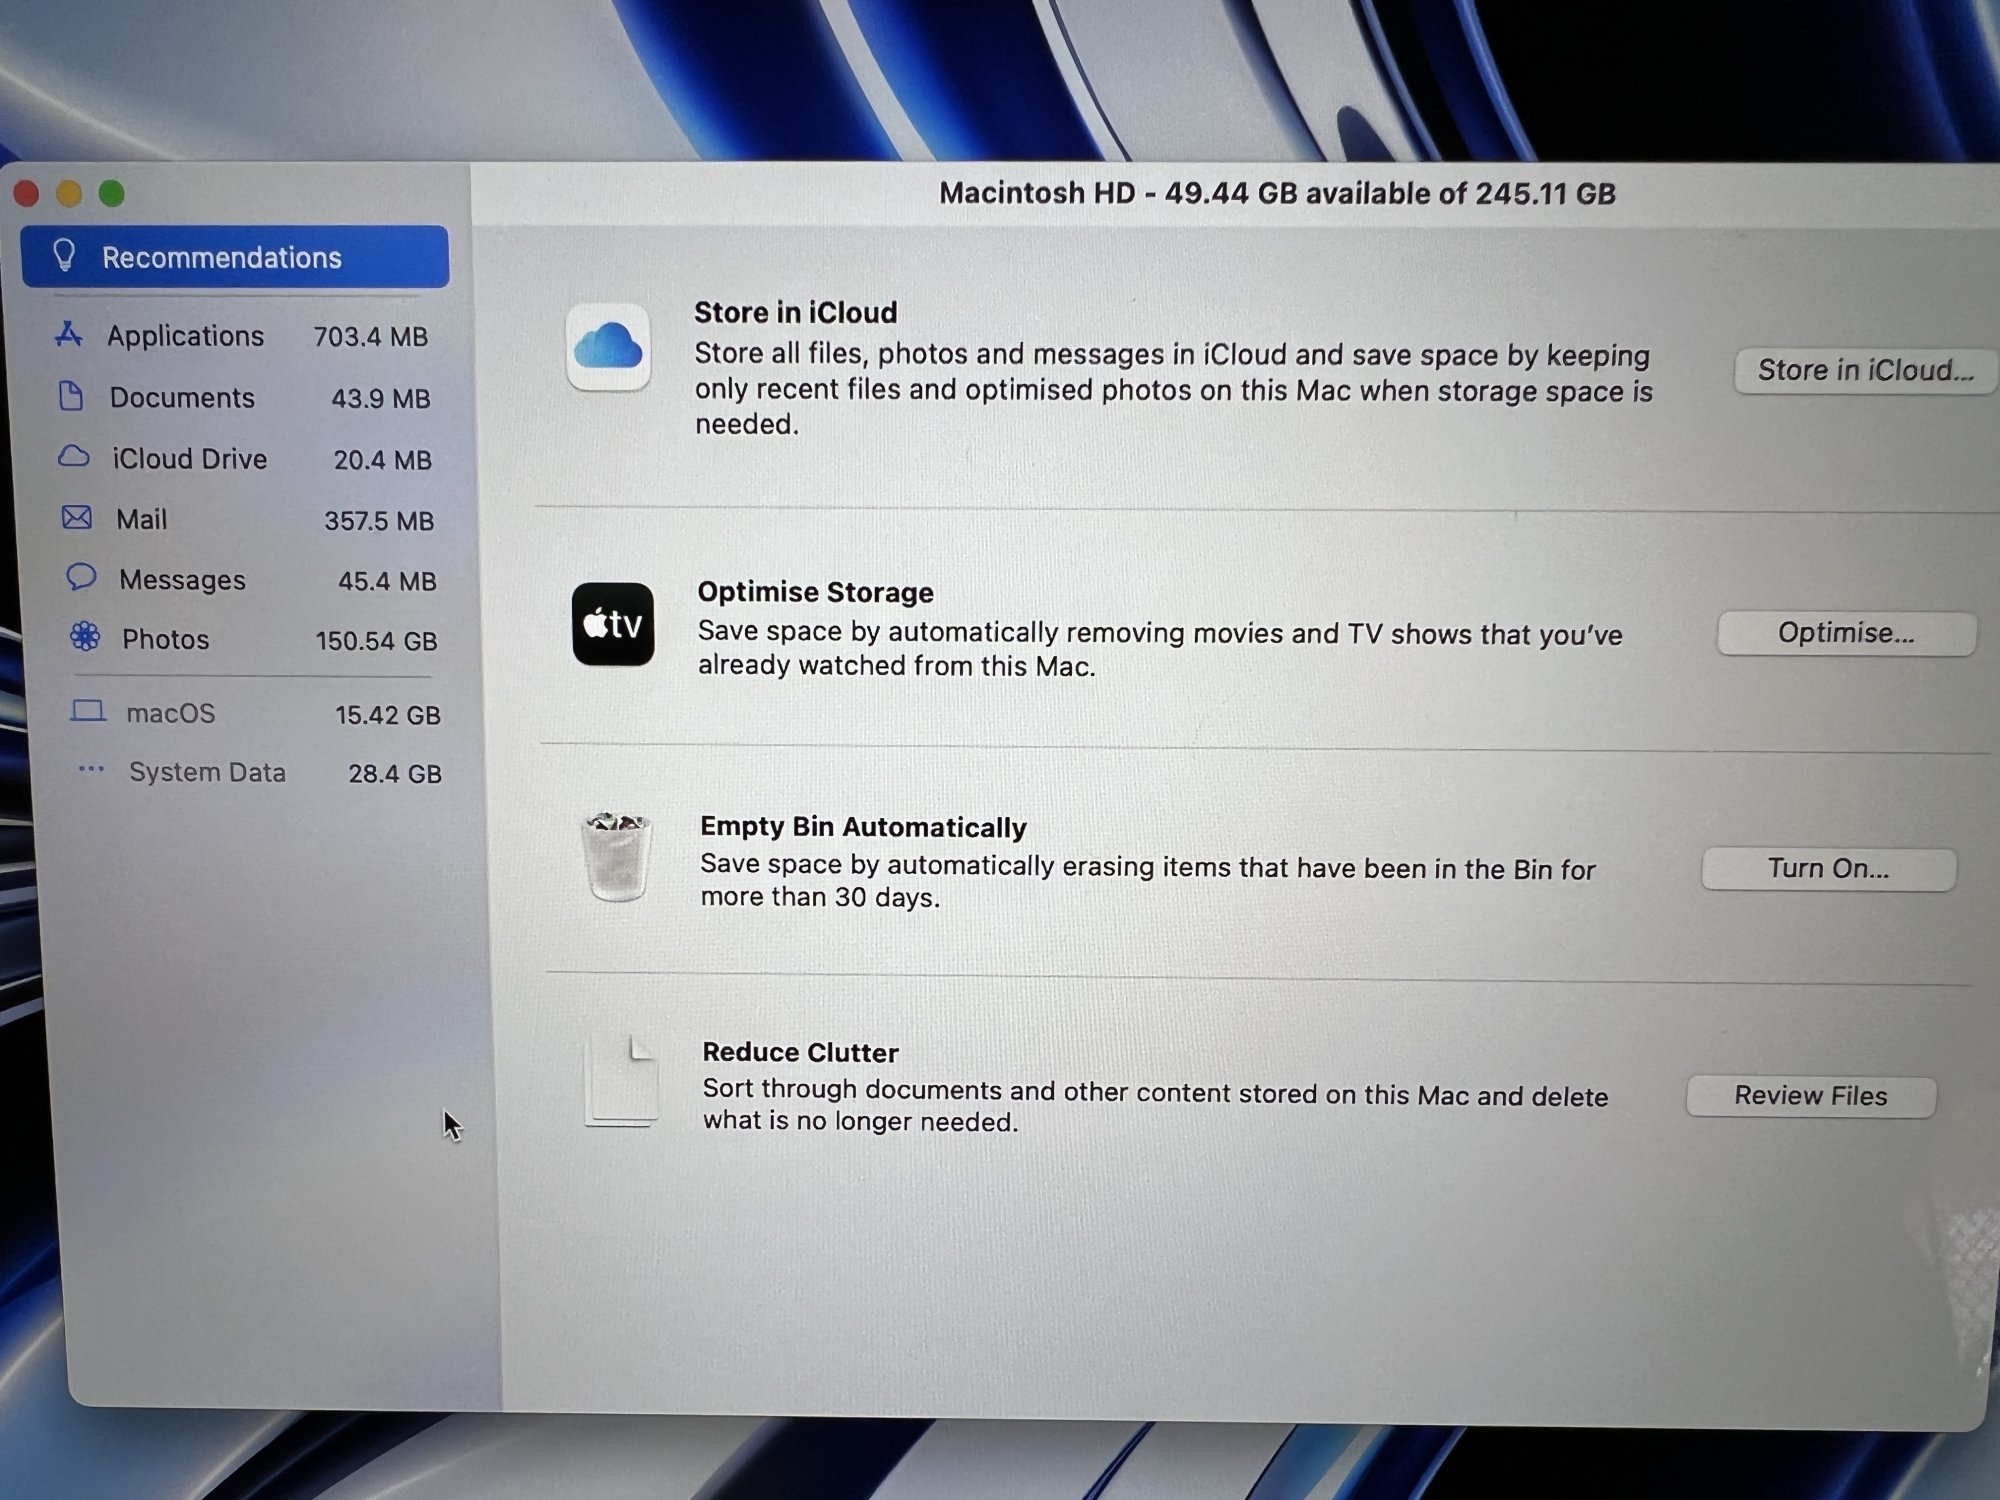Click the Recommendations lightbulb icon
The height and width of the screenshot is (1500, 2000).
[65, 256]
